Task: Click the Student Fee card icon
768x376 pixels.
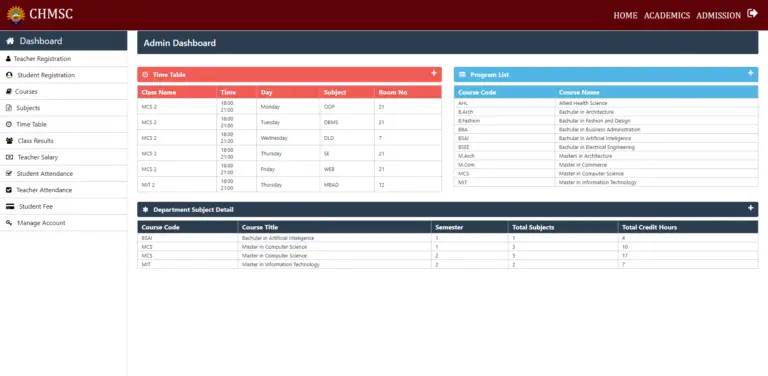Action: [x=10, y=207]
